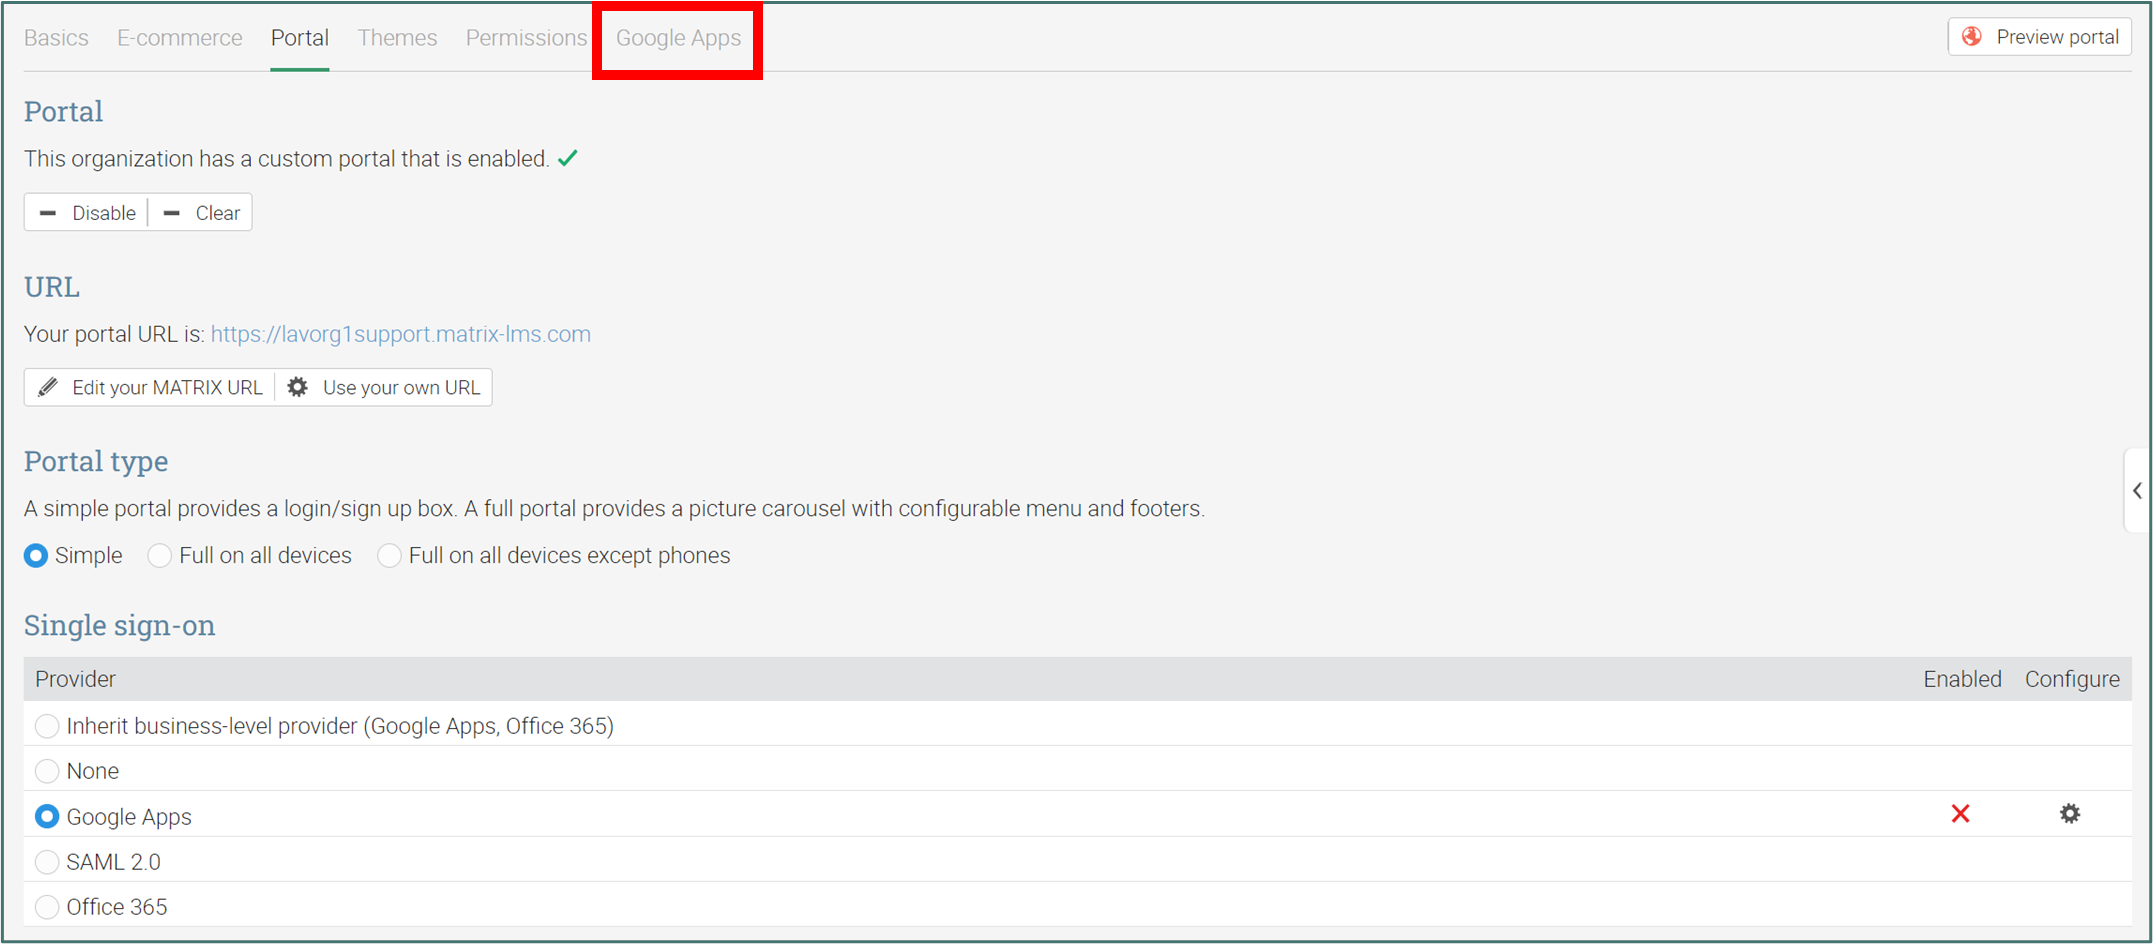
Task: Click the green checkmark beside portal enabled text
Action: tap(568, 158)
